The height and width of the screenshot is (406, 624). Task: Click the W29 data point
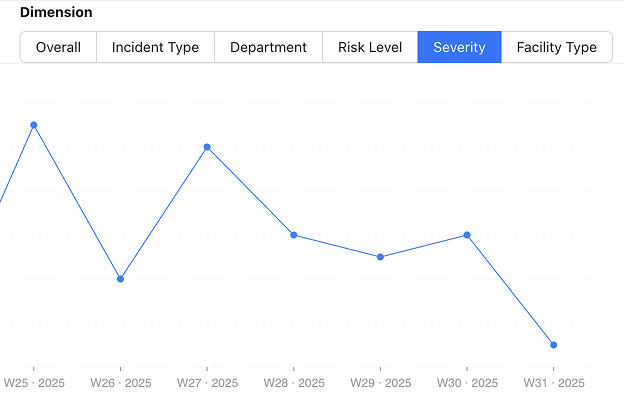[381, 257]
